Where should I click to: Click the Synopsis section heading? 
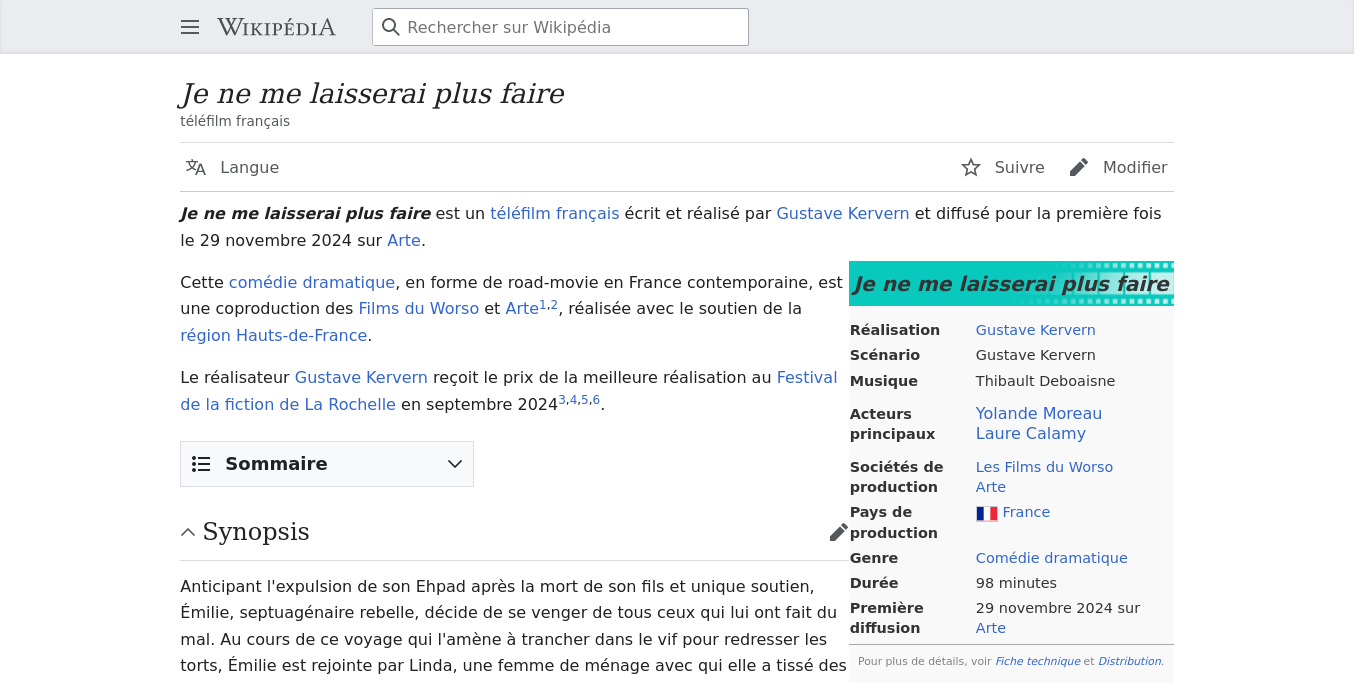point(256,532)
